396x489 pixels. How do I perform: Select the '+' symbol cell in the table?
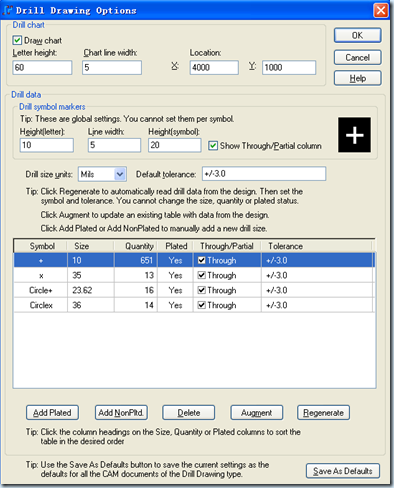pyautogui.click(x=41, y=260)
